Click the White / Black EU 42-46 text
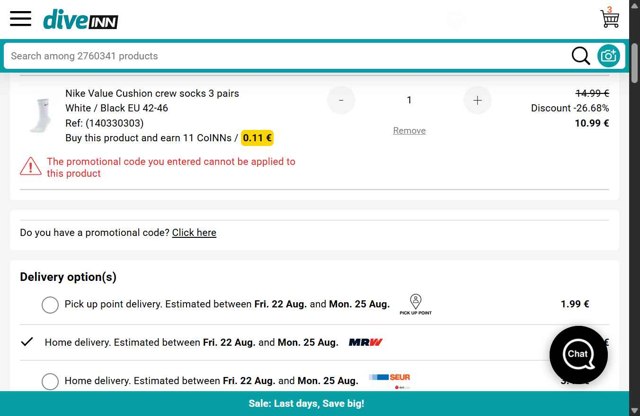This screenshot has width=640, height=416. click(x=117, y=108)
